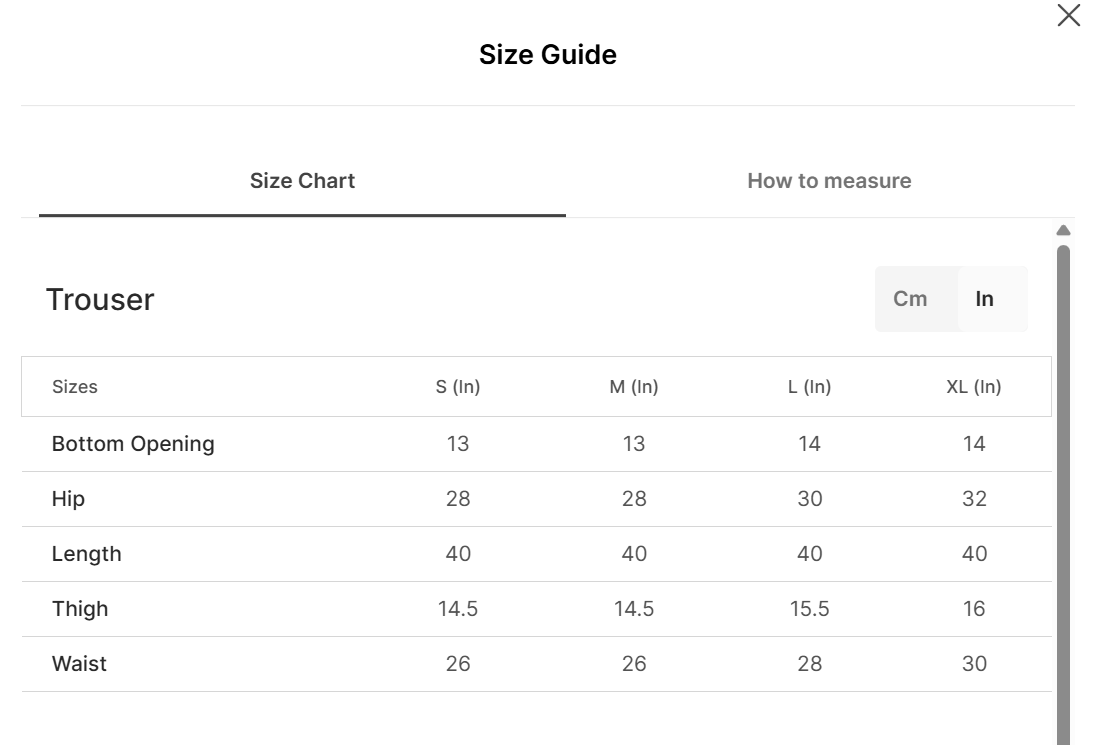Screen dimensions: 1101x745
Task: Select the Thigh row label
Action: tap(80, 609)
